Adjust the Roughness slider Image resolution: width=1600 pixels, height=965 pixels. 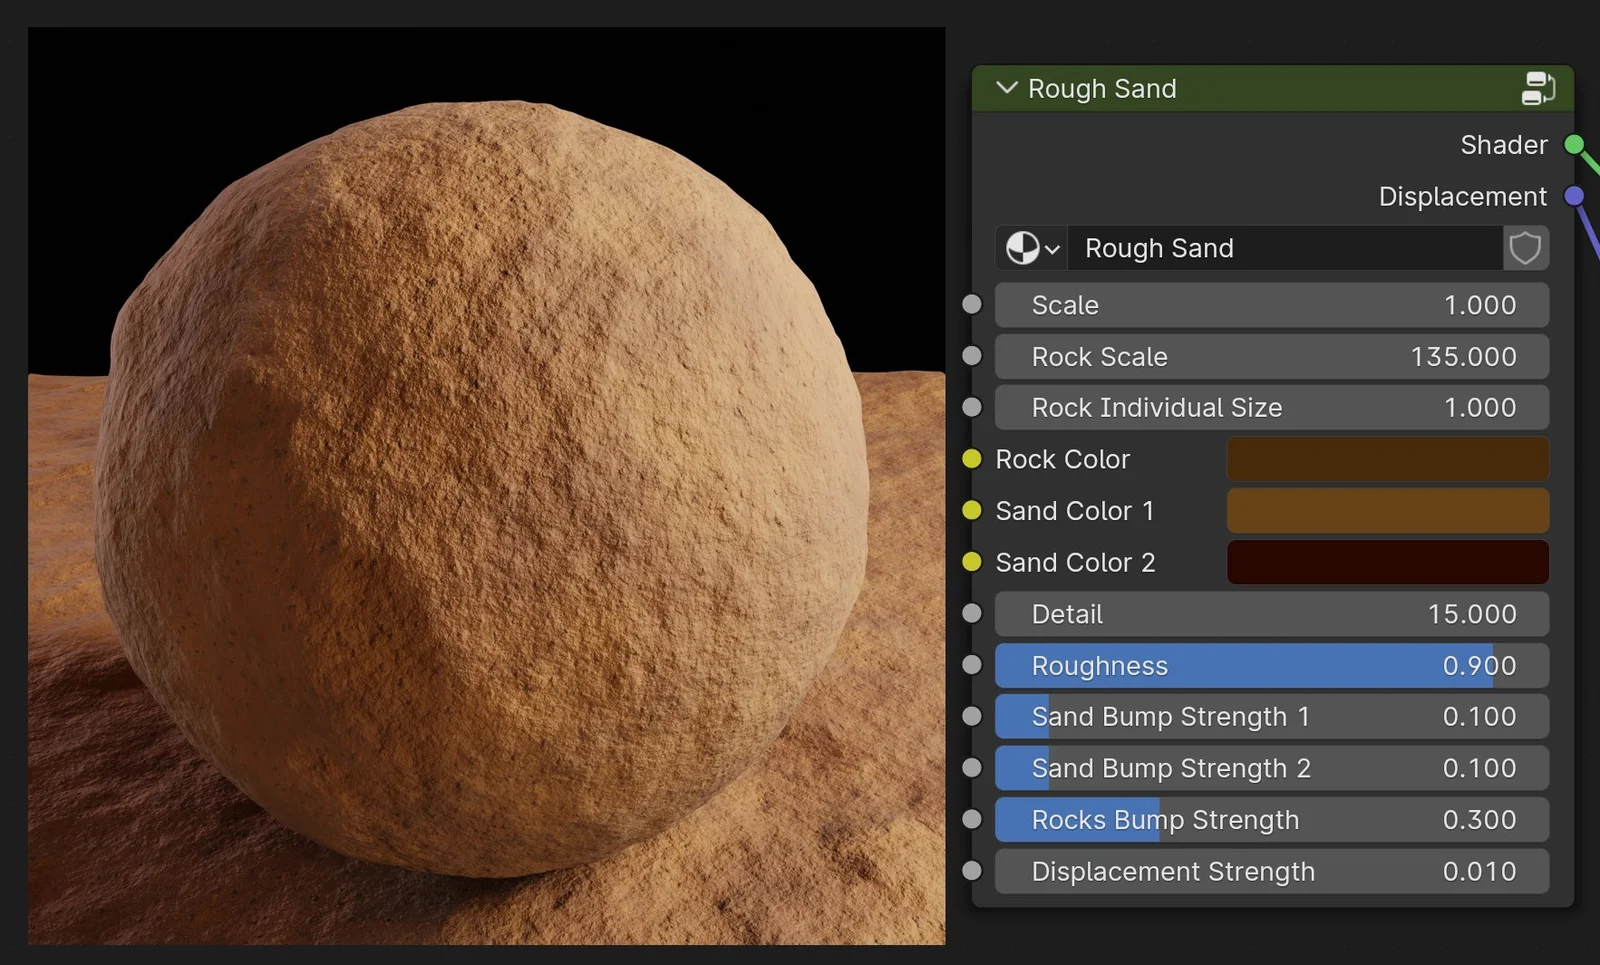click(1270, 665)
